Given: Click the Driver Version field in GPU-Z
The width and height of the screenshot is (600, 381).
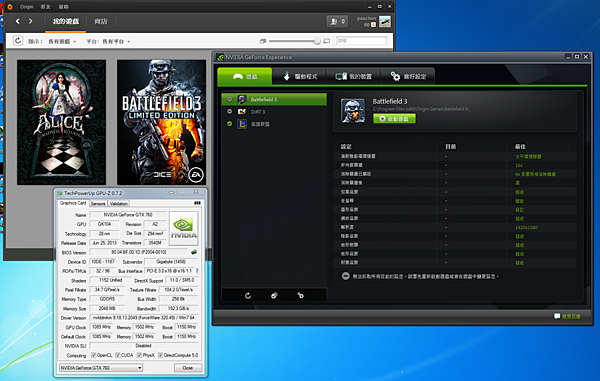Looking at the screenshot, I should 144,318.
